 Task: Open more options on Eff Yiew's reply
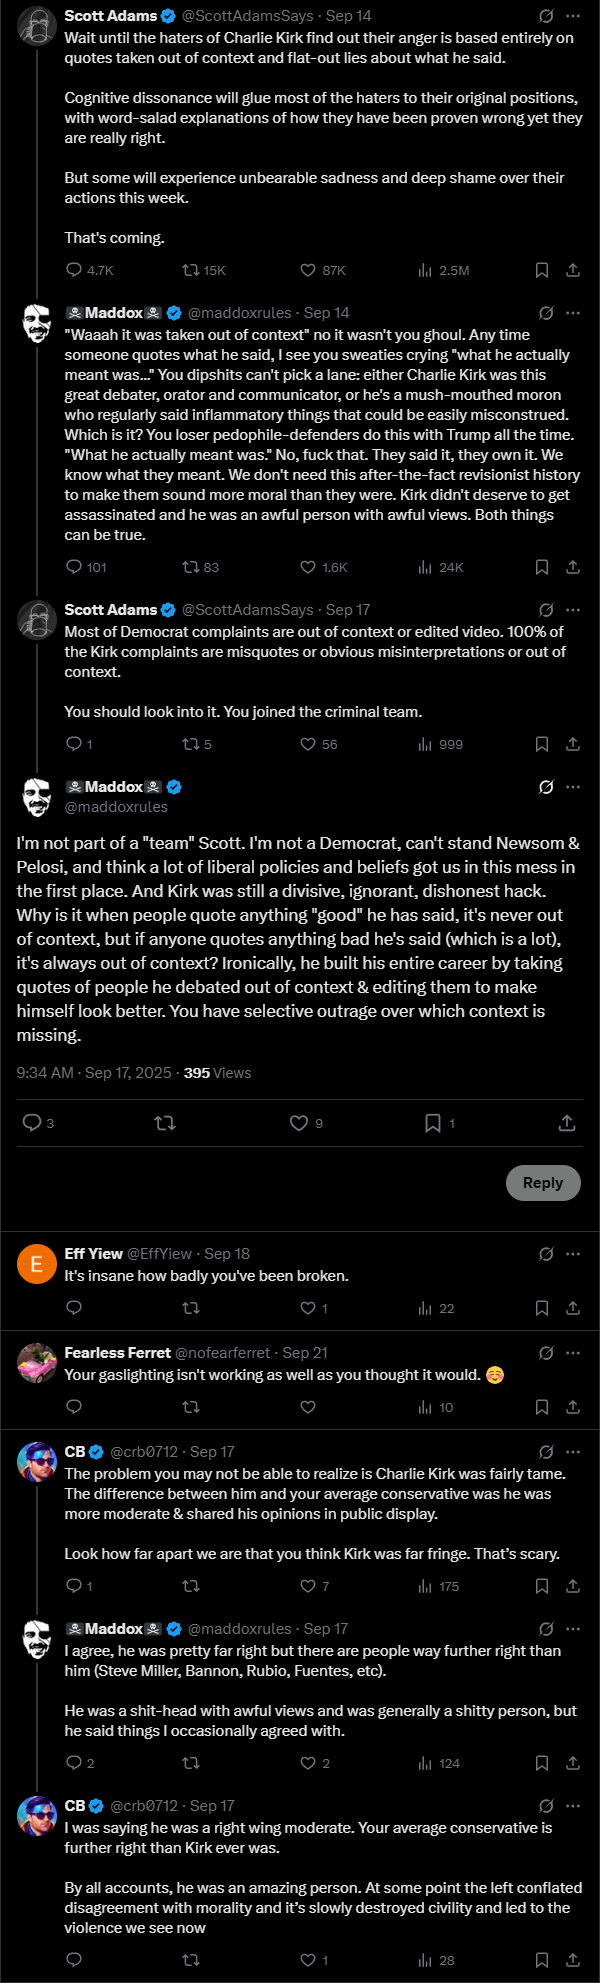(573, 1253)
